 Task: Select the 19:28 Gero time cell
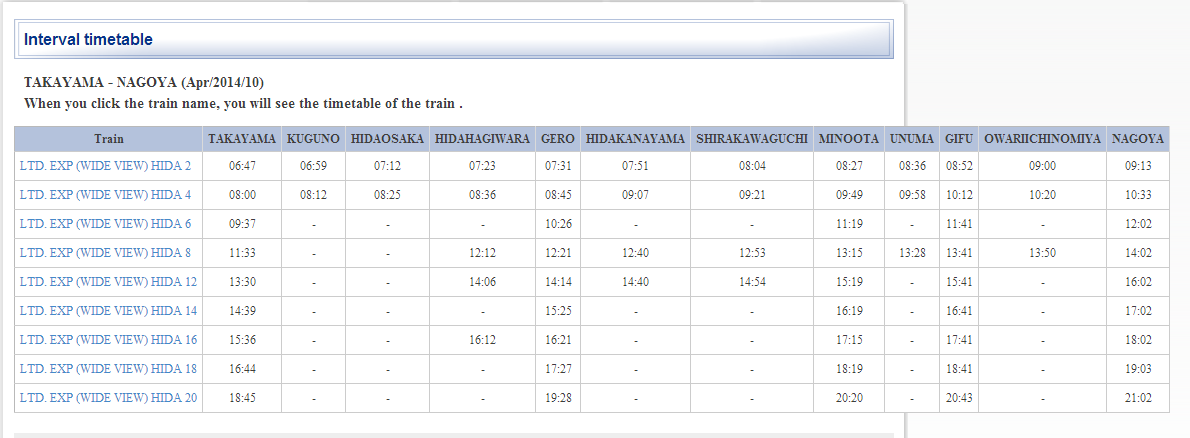pyautogui.click(x=558, y=397)
